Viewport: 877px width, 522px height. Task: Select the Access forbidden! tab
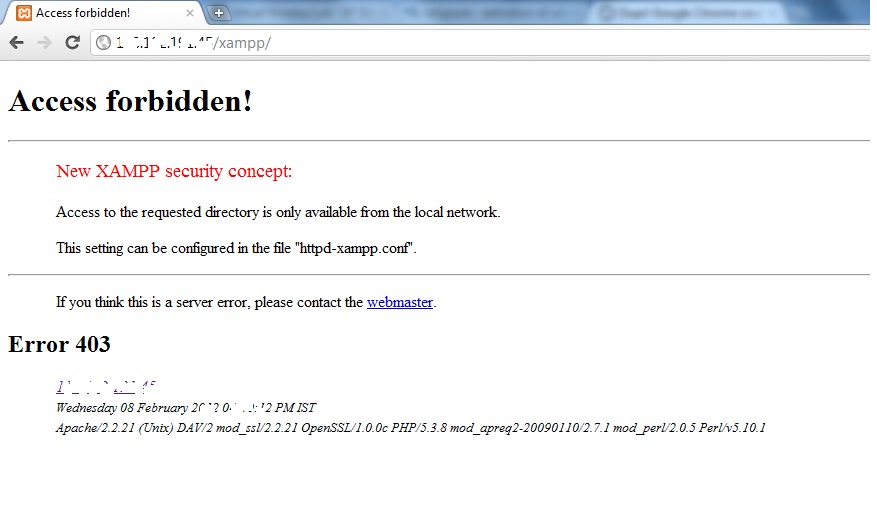pos(103,13)
